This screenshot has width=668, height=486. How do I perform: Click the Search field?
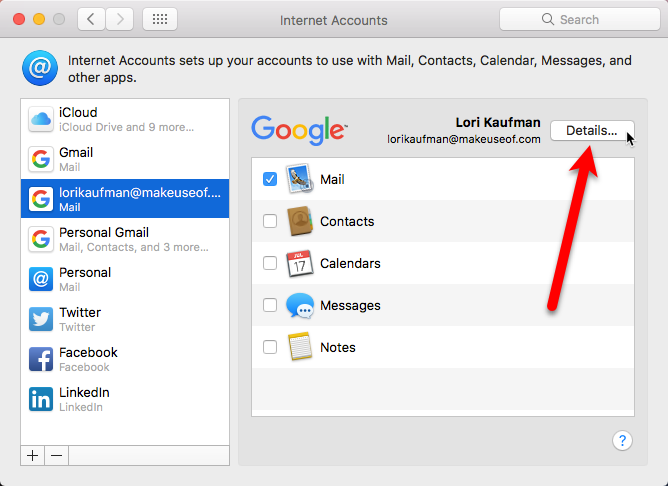tap(579, 19)
